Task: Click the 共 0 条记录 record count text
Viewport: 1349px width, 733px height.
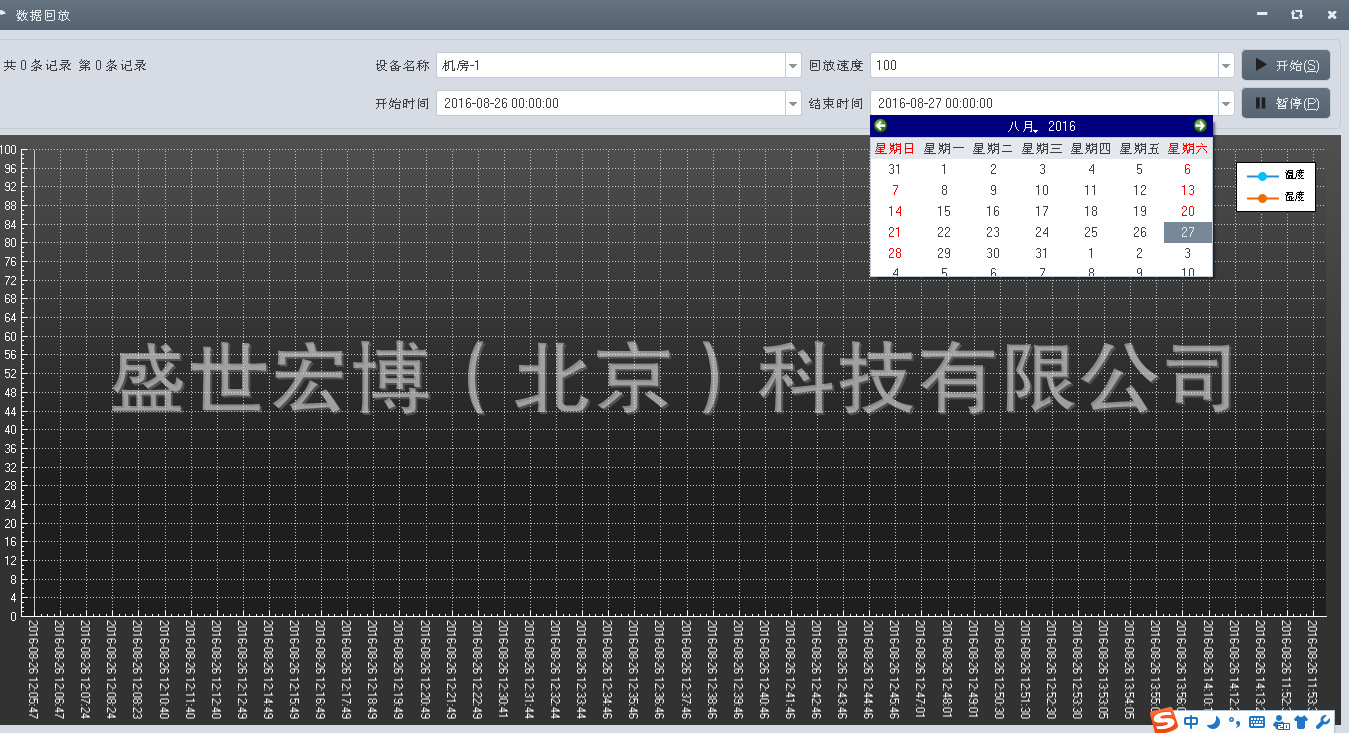Action: tap(37, 66)
